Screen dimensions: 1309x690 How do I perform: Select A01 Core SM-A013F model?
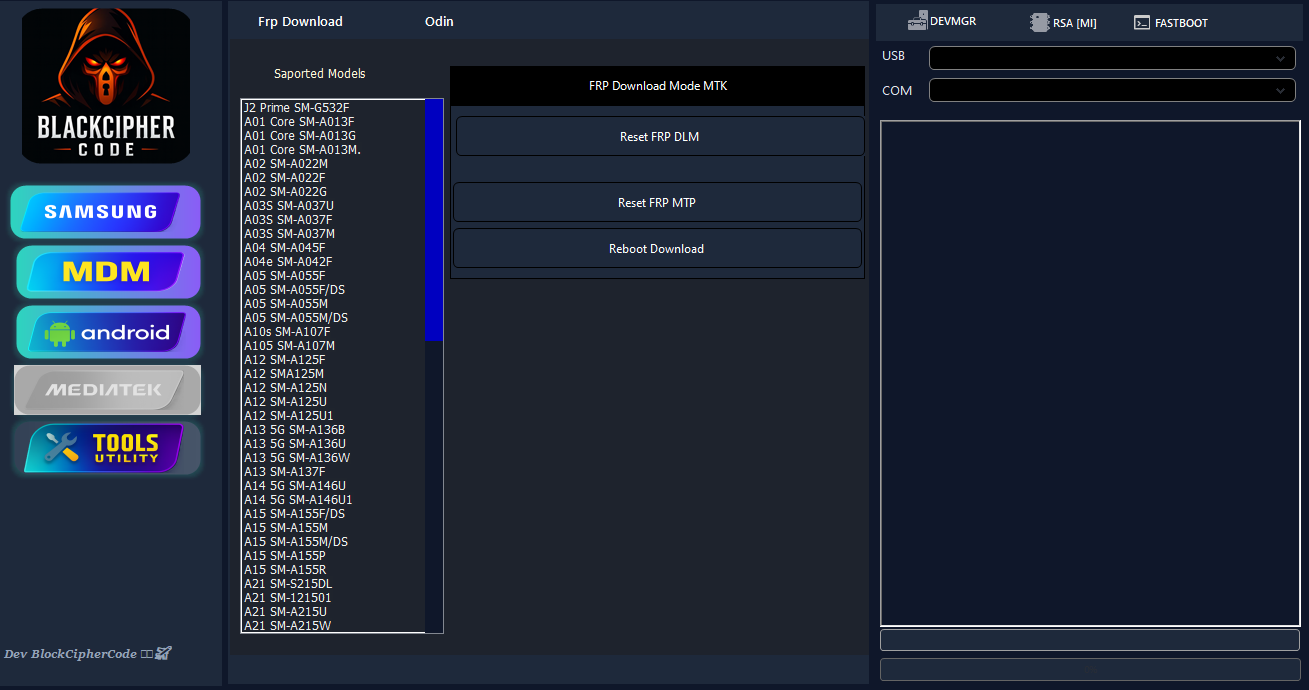pyautogui.click(x=299, y=121)
